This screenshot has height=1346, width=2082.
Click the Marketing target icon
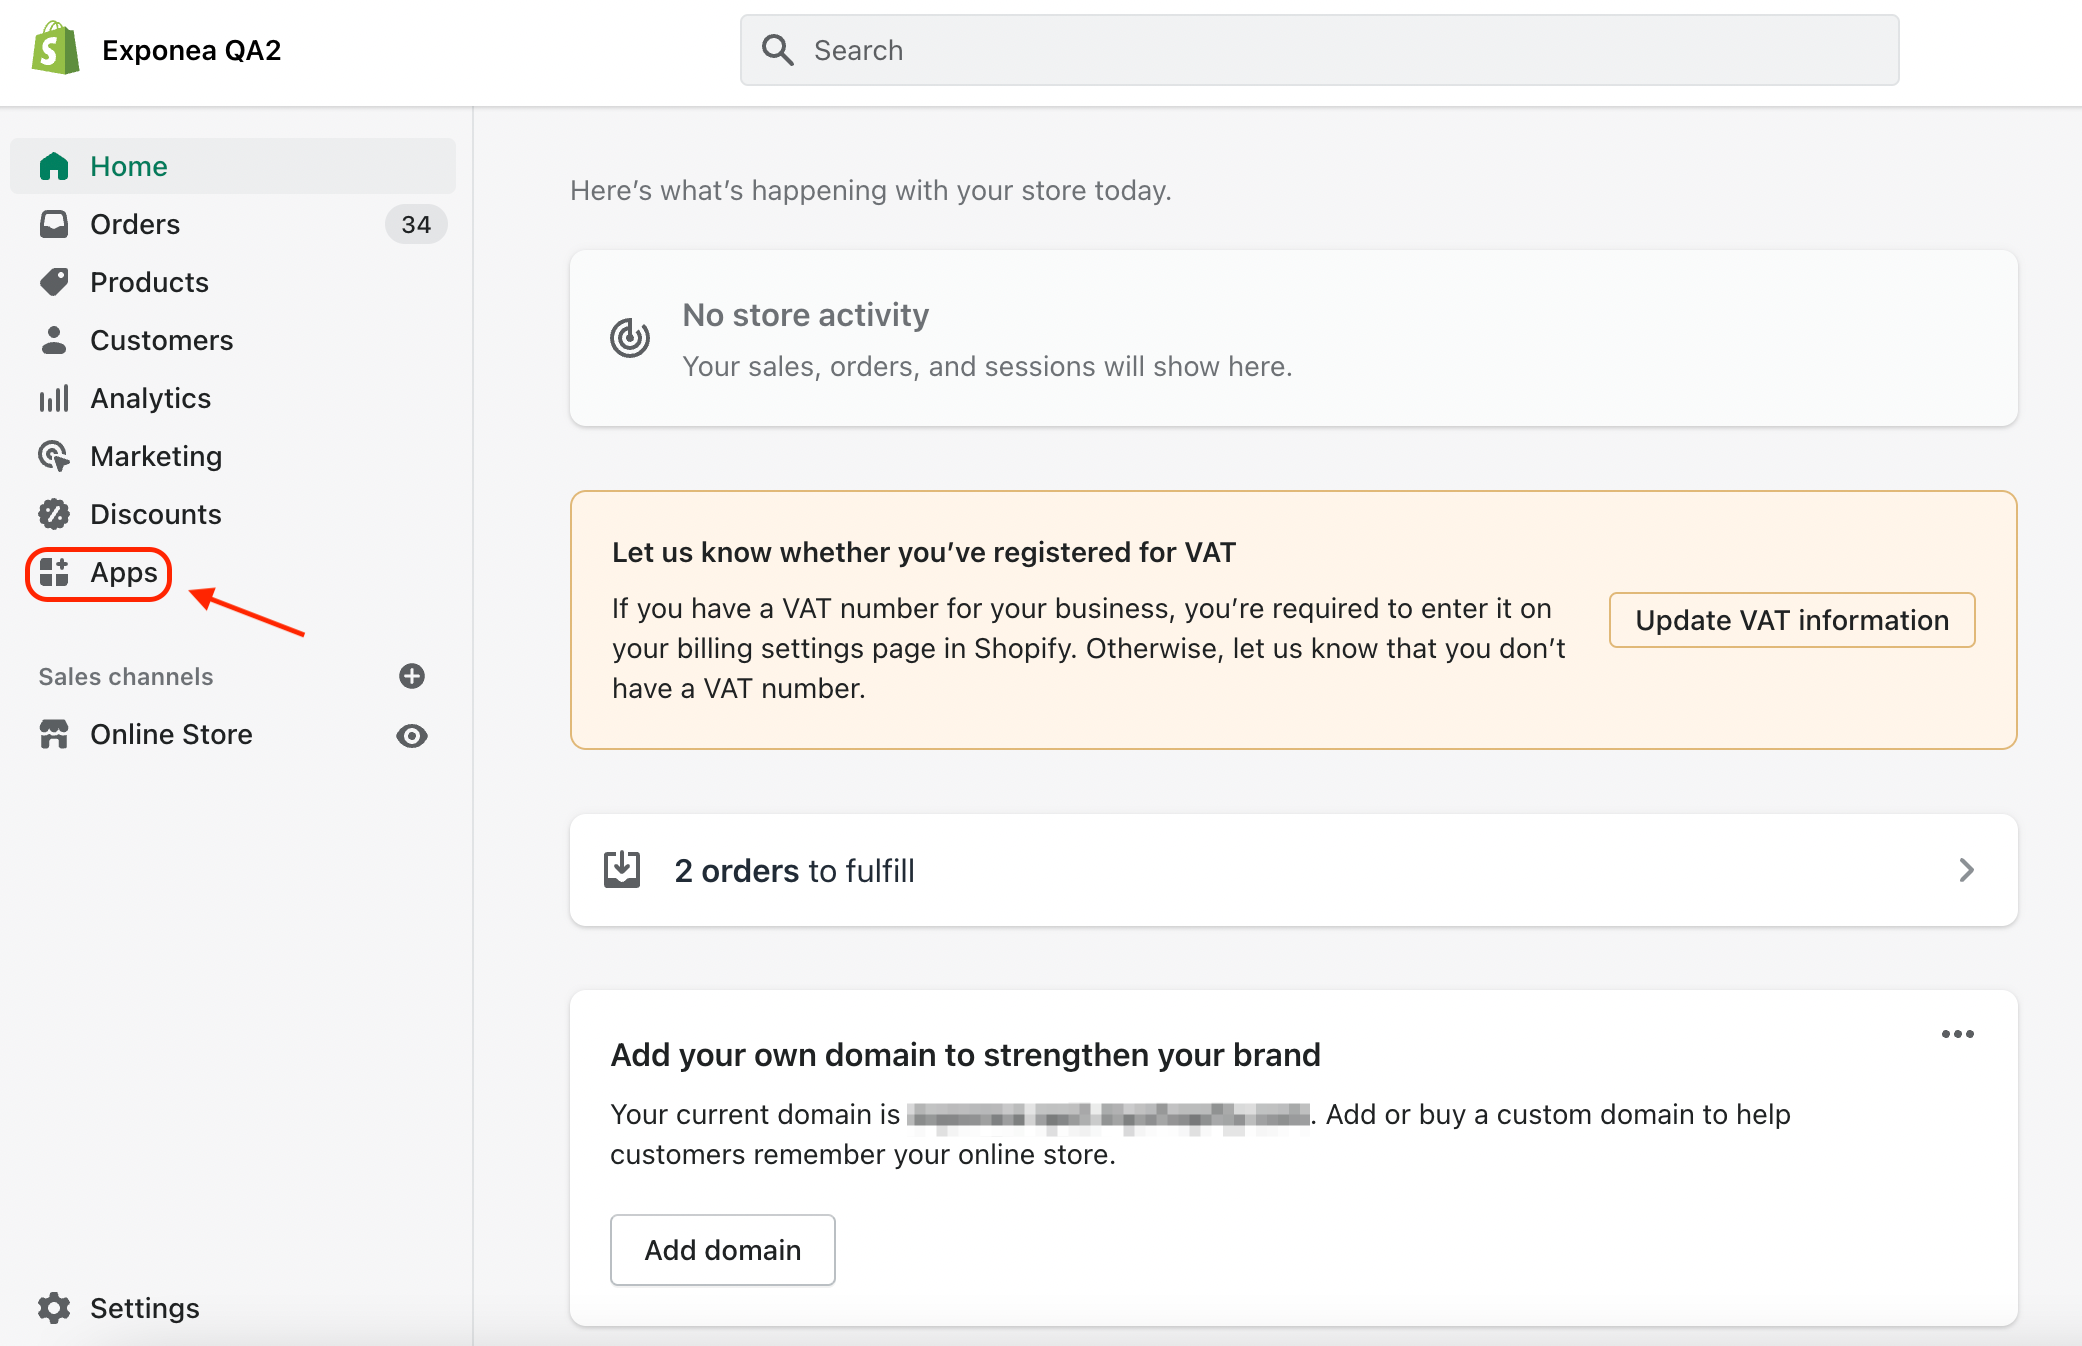coord(54,456)
